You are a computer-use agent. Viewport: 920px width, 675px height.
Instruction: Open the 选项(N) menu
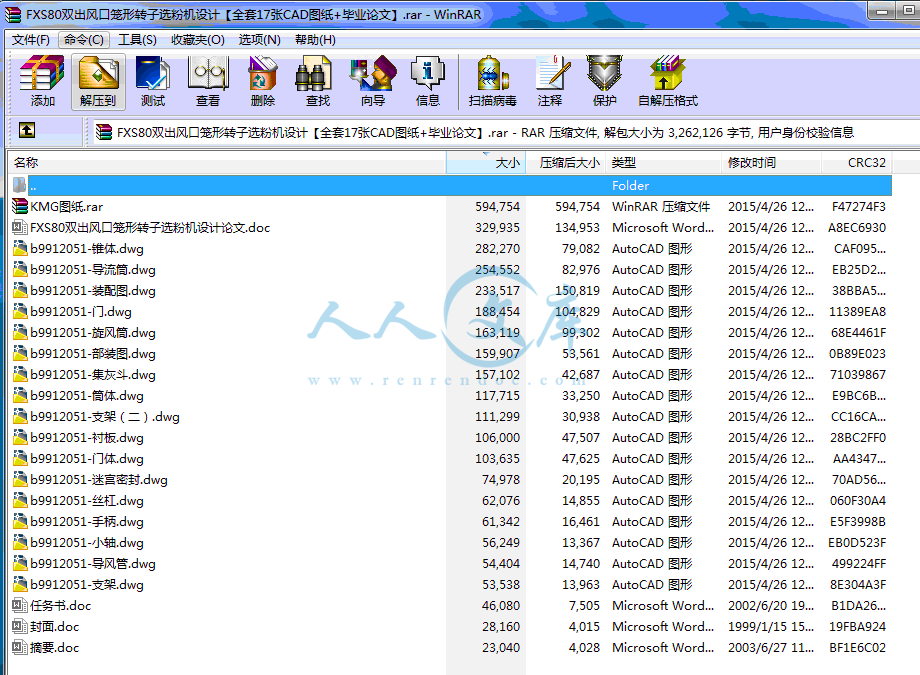click(x=259, y=40)
